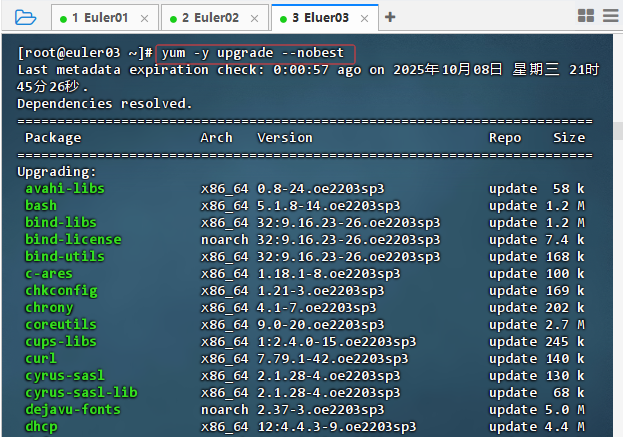This screenshot has height=437, width=623.
Task: Click version 4.1-7.oe2203sp3 of chrony
Action: click(x=317, y=308)
